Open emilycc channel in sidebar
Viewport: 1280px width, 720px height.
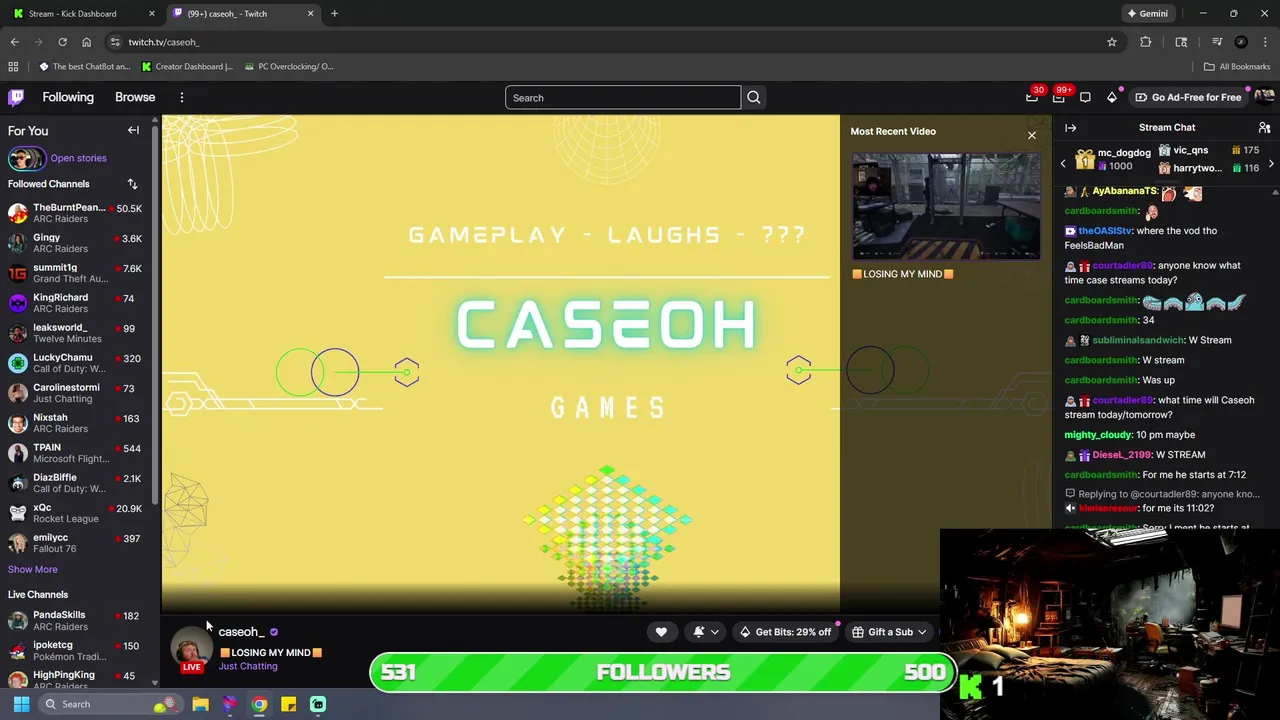click(76, 543)
